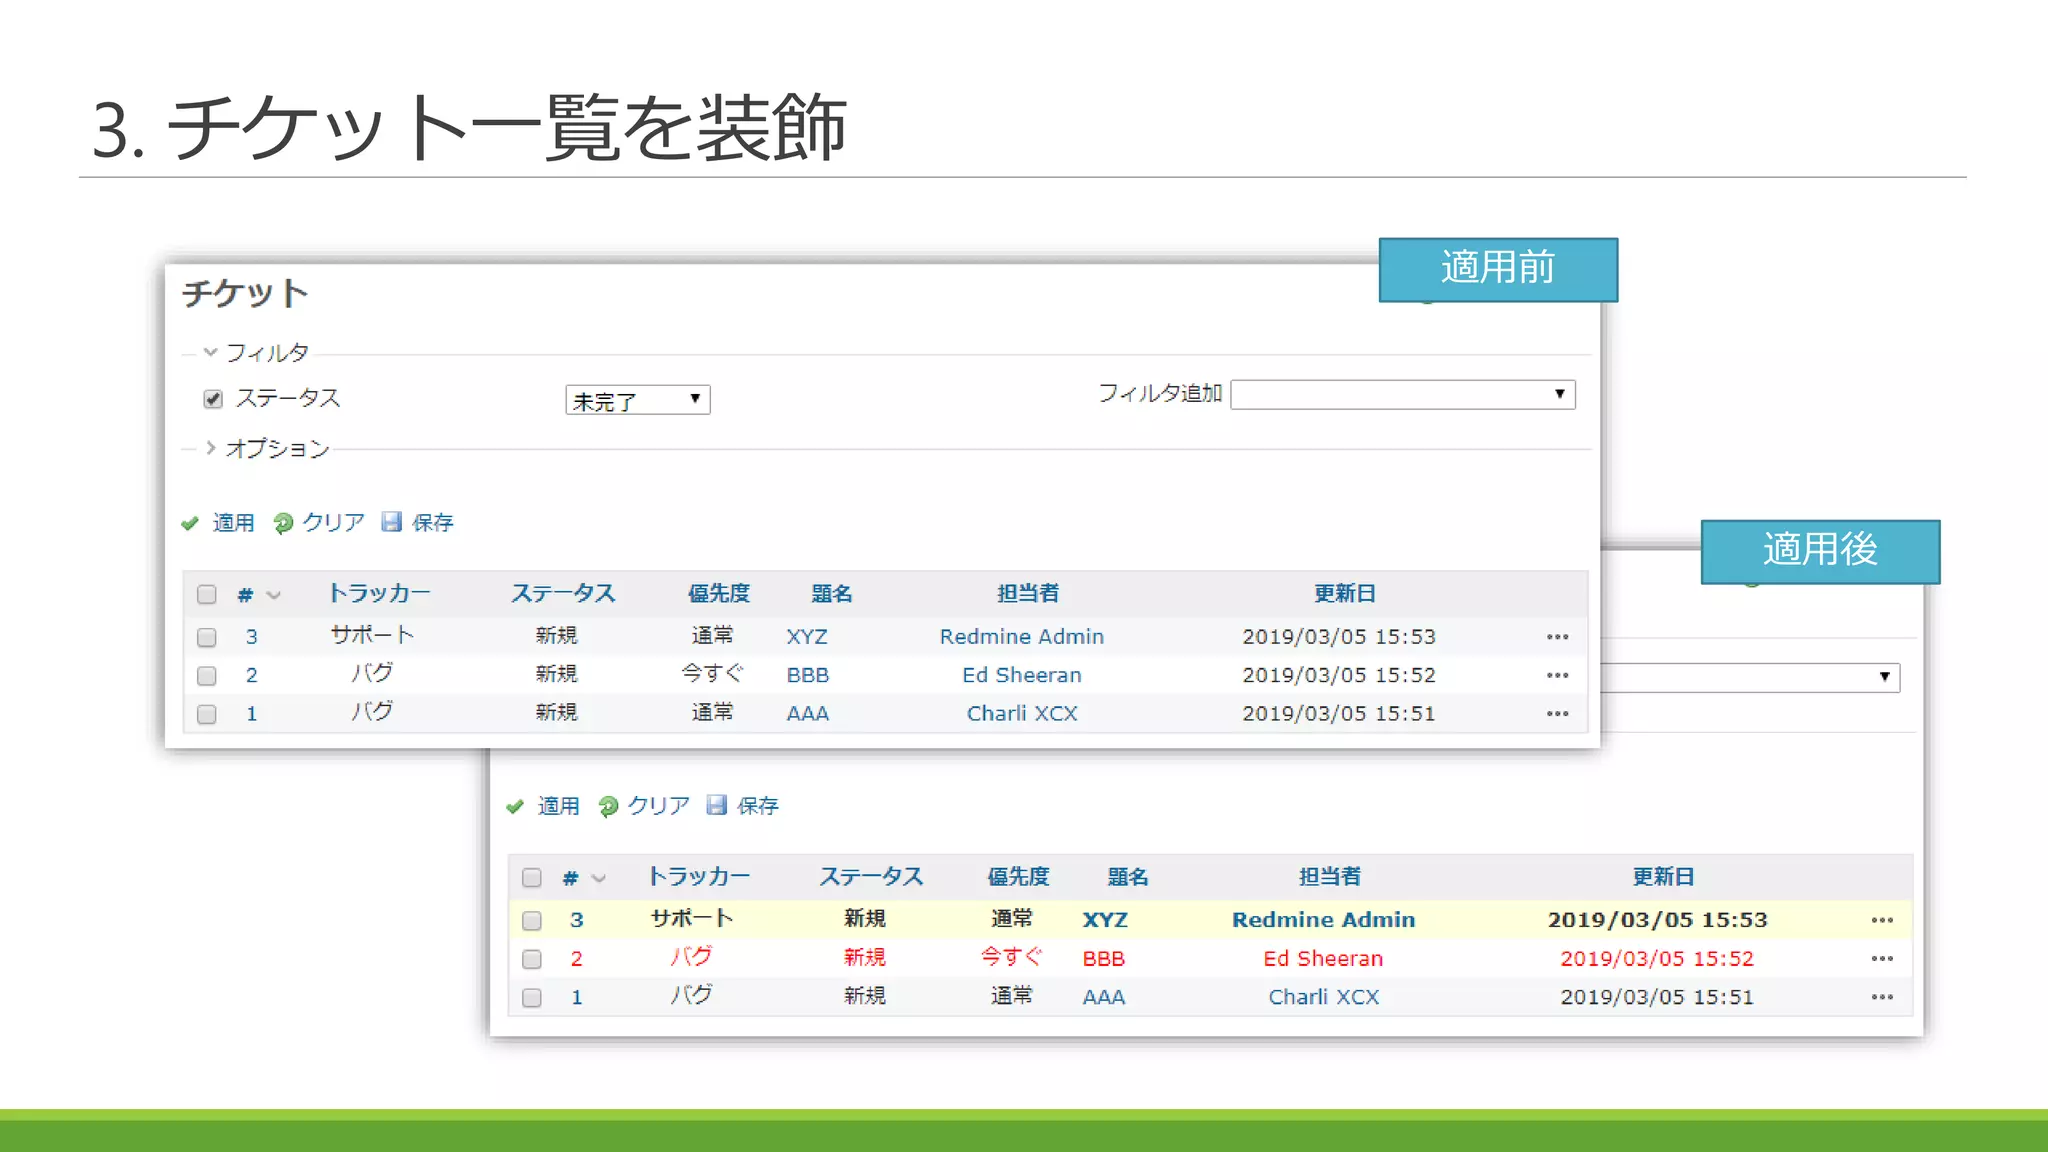Open ticket XYZ subject in before panel
Image resolution: width=2048 pixels, height=1152 pixels.
[x=806, y=637]
